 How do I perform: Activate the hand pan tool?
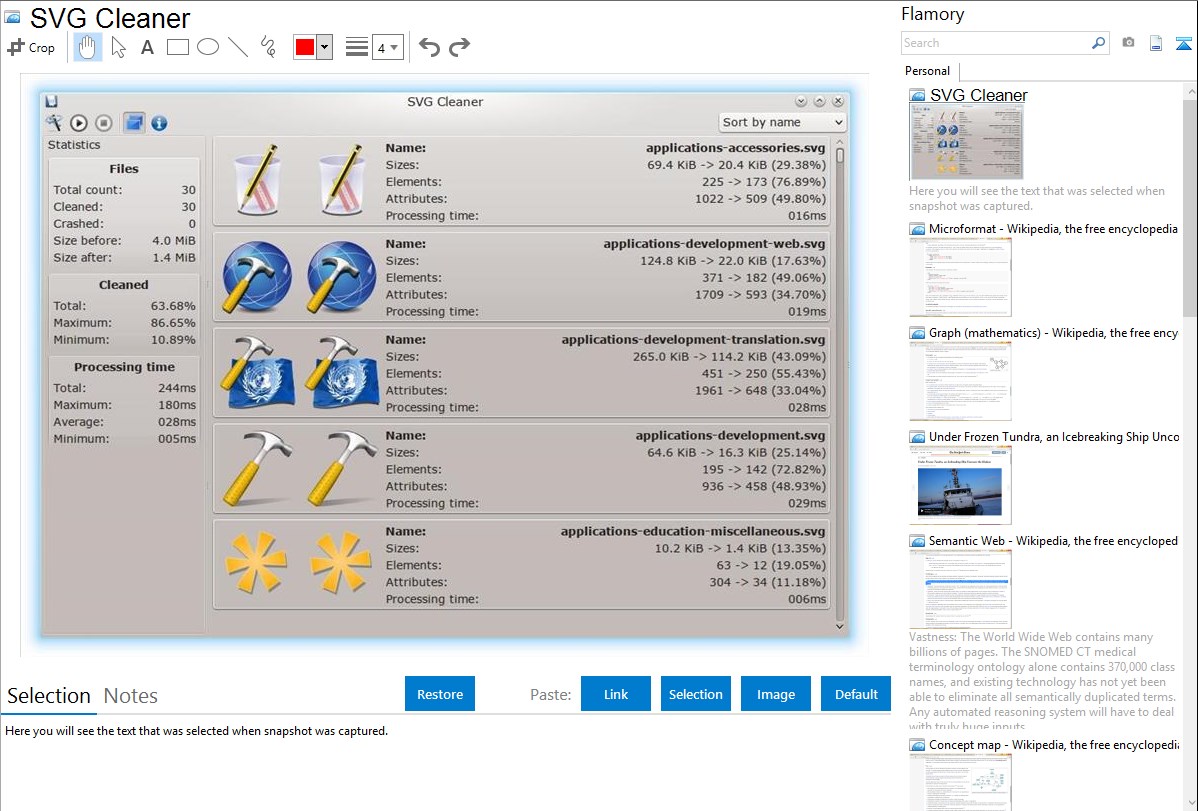tap(87, 47)
